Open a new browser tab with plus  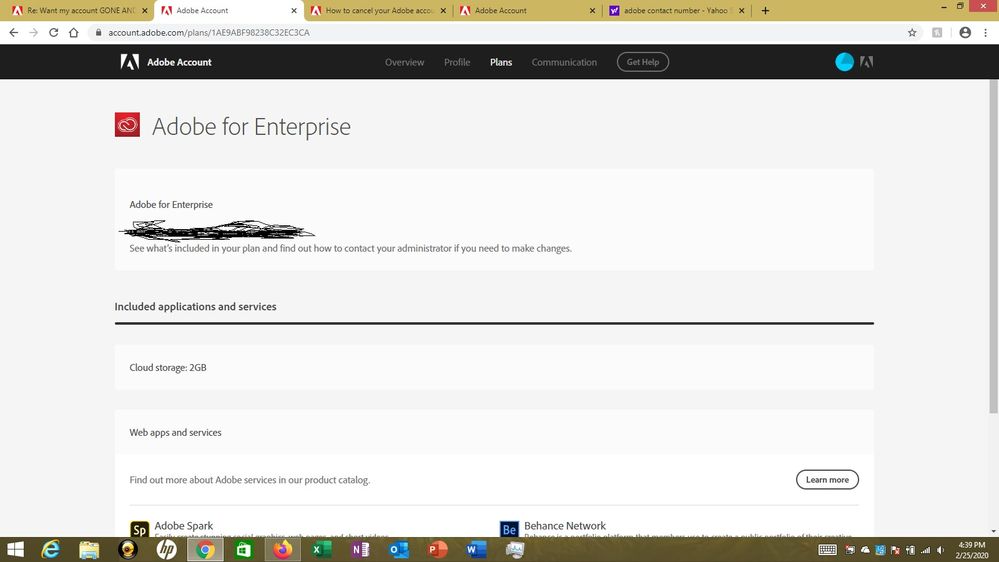pyautogui.click(x=765, y=10)
